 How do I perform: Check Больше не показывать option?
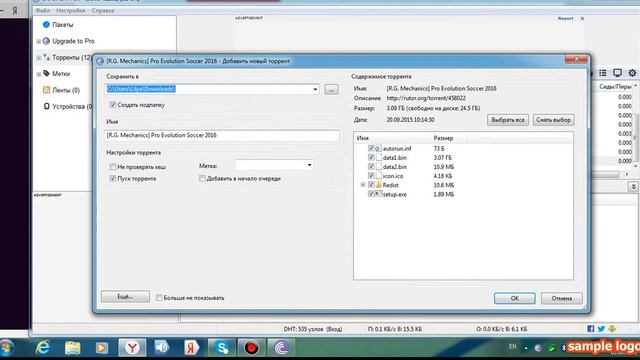point(159,298)
